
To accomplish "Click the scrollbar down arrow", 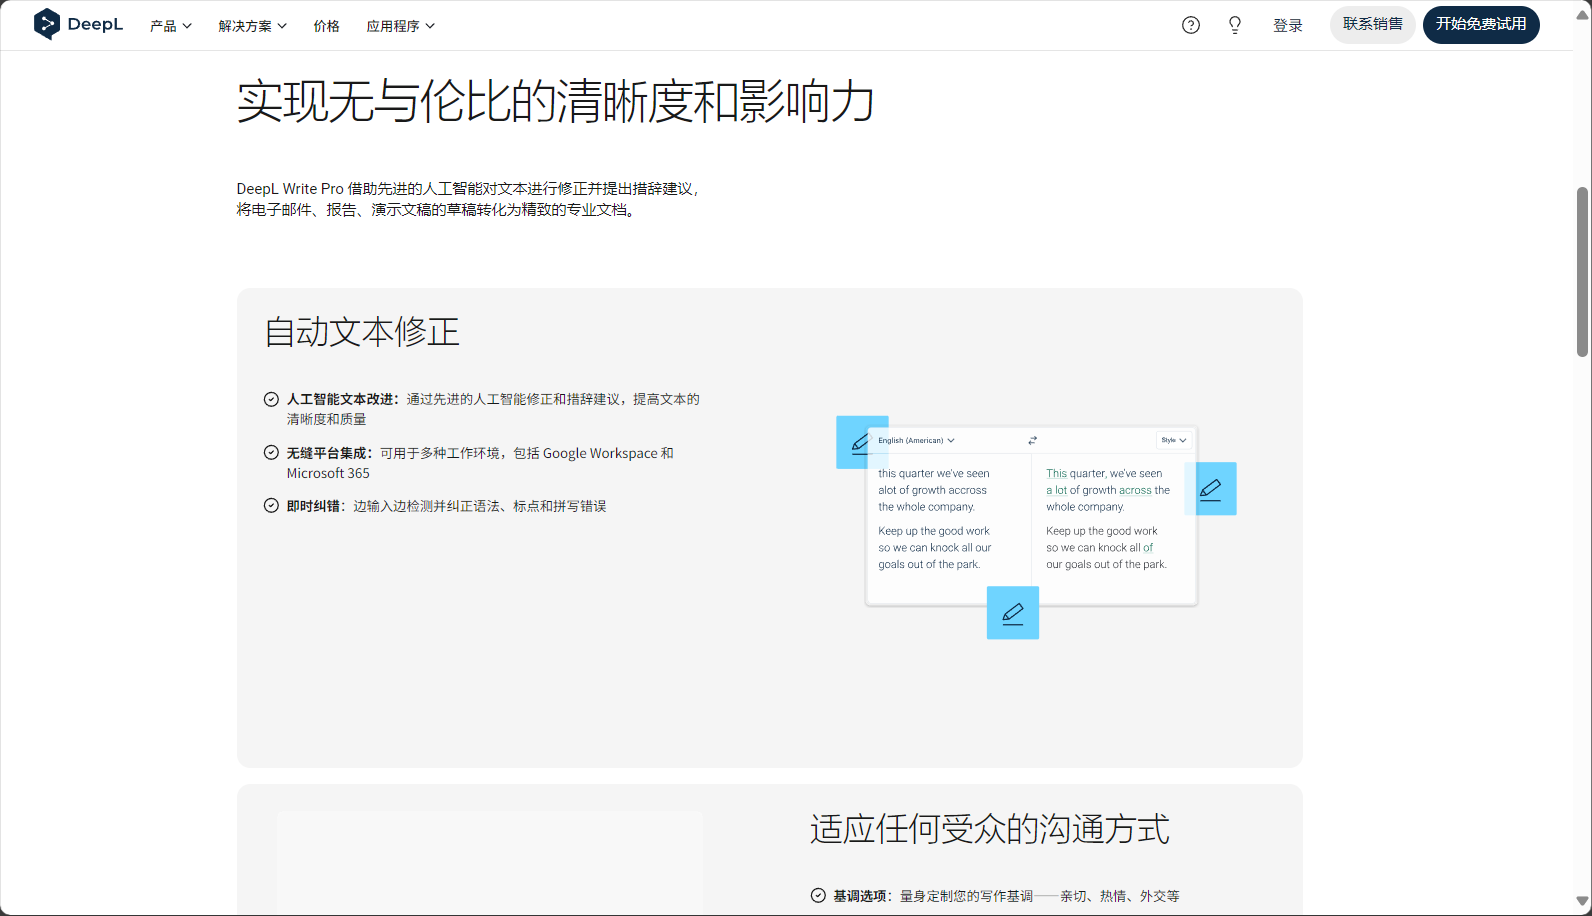I will pos(1583,901).
